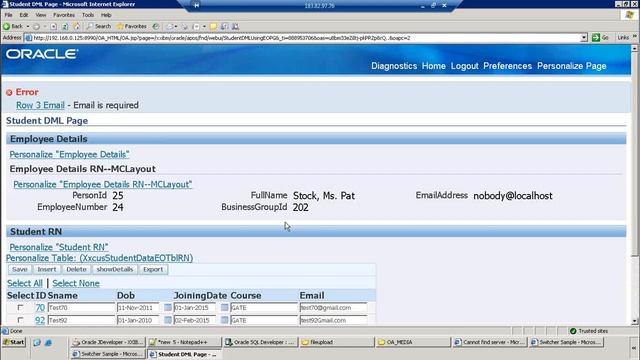Click the Home icon in browser toolbar

pyautogui.click(x=76, y=26)
